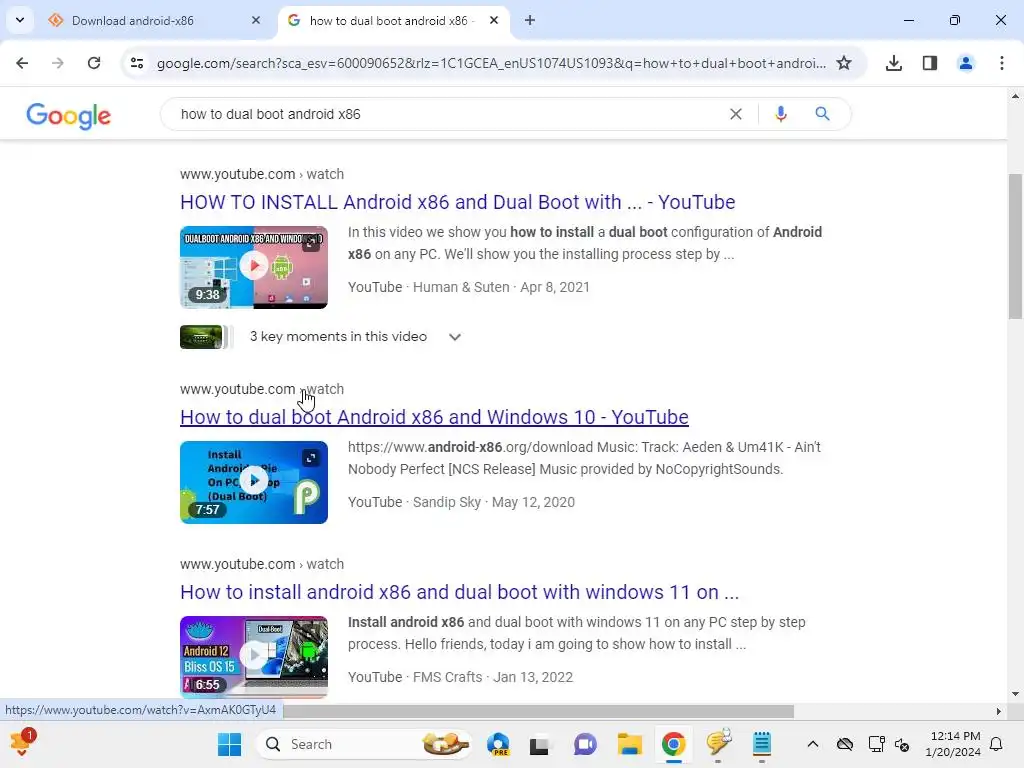1024x768 pixels.
Task: Start voice search with microphone
Action: [780, 114]
